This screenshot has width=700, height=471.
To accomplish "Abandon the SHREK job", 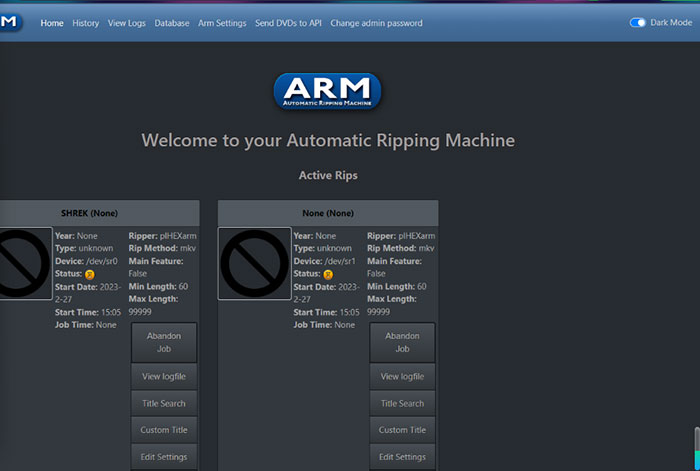I will (164, 342).
